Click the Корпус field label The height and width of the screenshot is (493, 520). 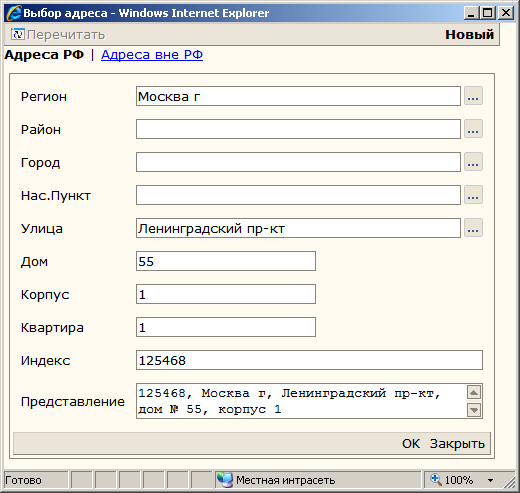point(45,295)
